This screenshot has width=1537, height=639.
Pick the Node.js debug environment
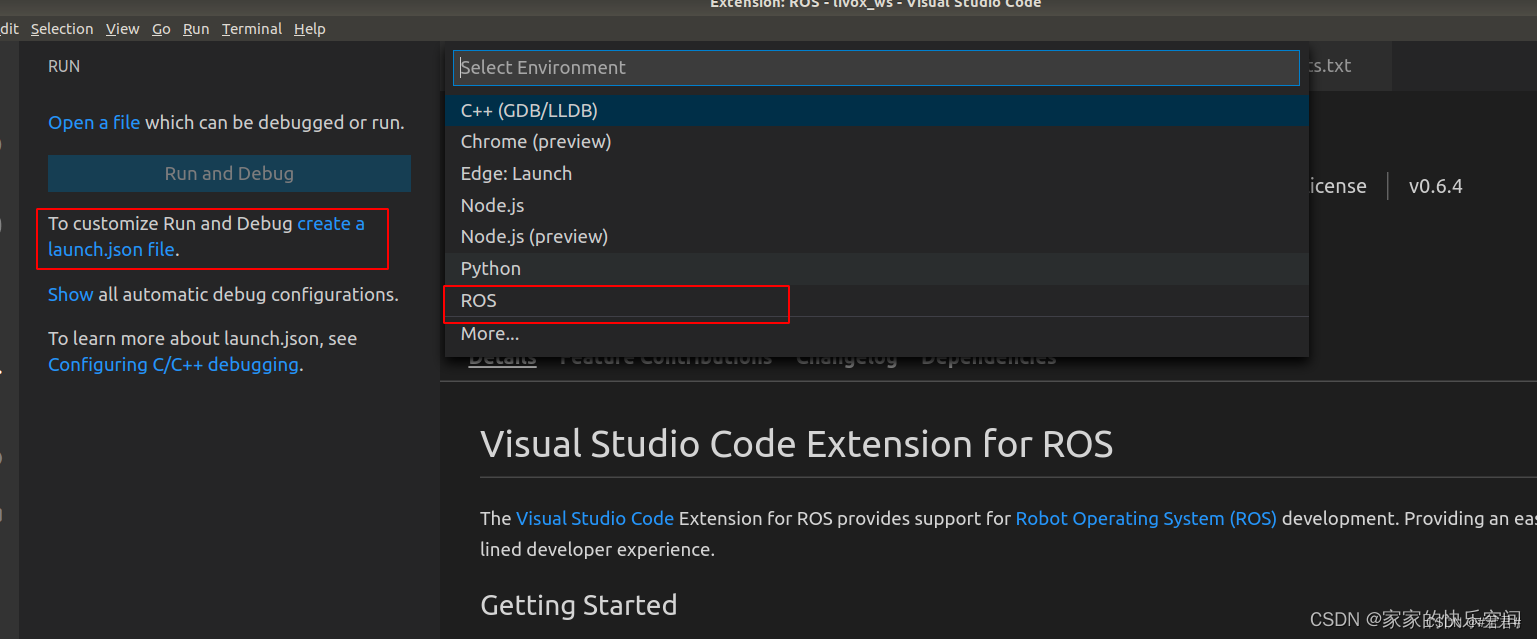tap(492, 205)
